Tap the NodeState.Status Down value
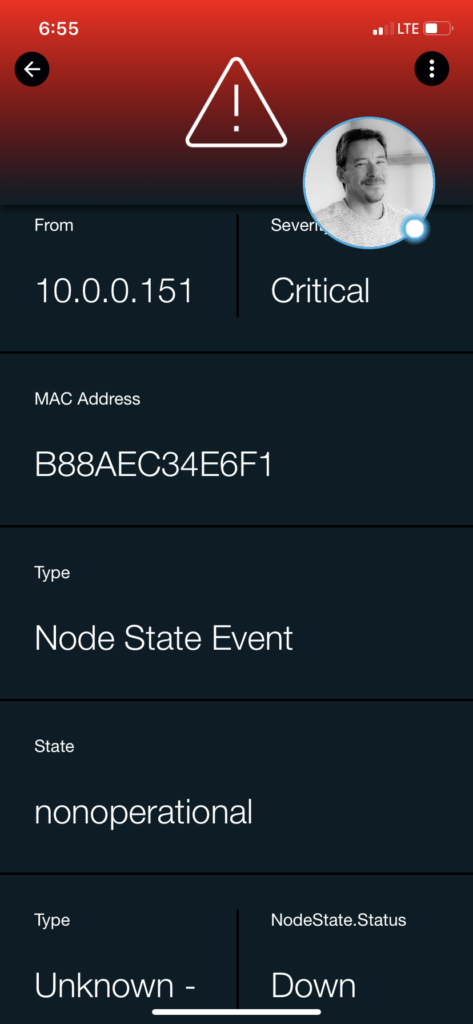This screenshot has width=473, height=1024. (x=314, y=985)
